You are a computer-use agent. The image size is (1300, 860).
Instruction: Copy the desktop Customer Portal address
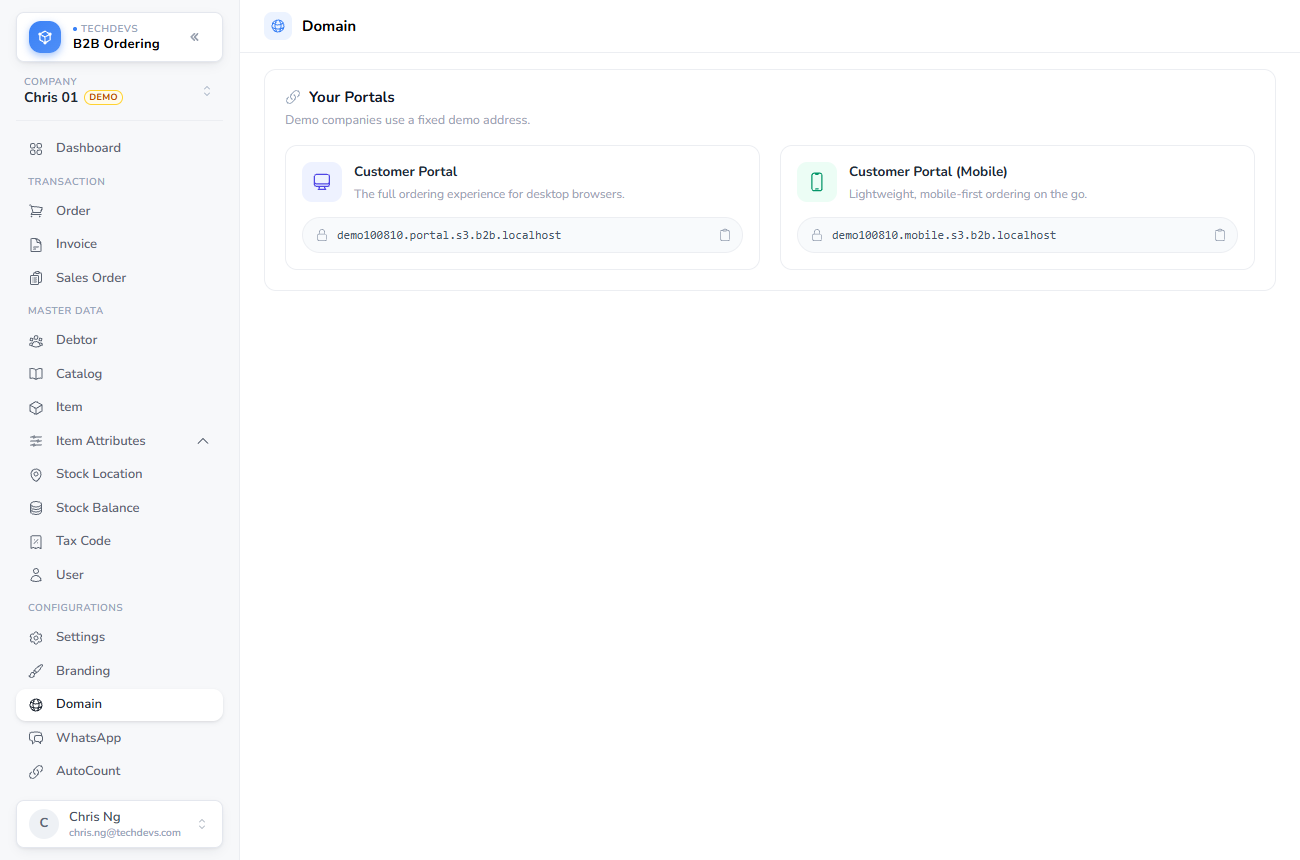pos(725,235)
